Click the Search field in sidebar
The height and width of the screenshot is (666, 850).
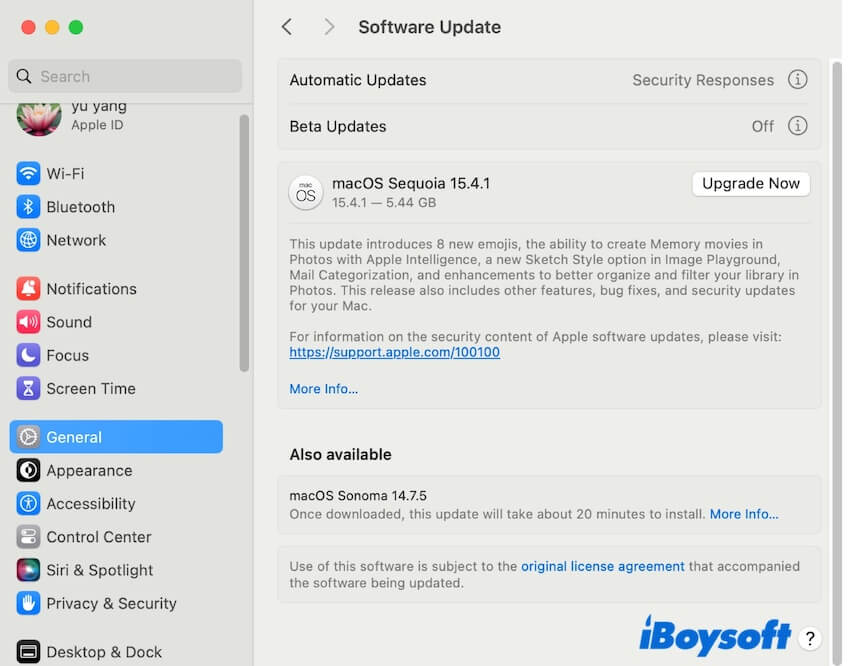click(x=125, y=76)
